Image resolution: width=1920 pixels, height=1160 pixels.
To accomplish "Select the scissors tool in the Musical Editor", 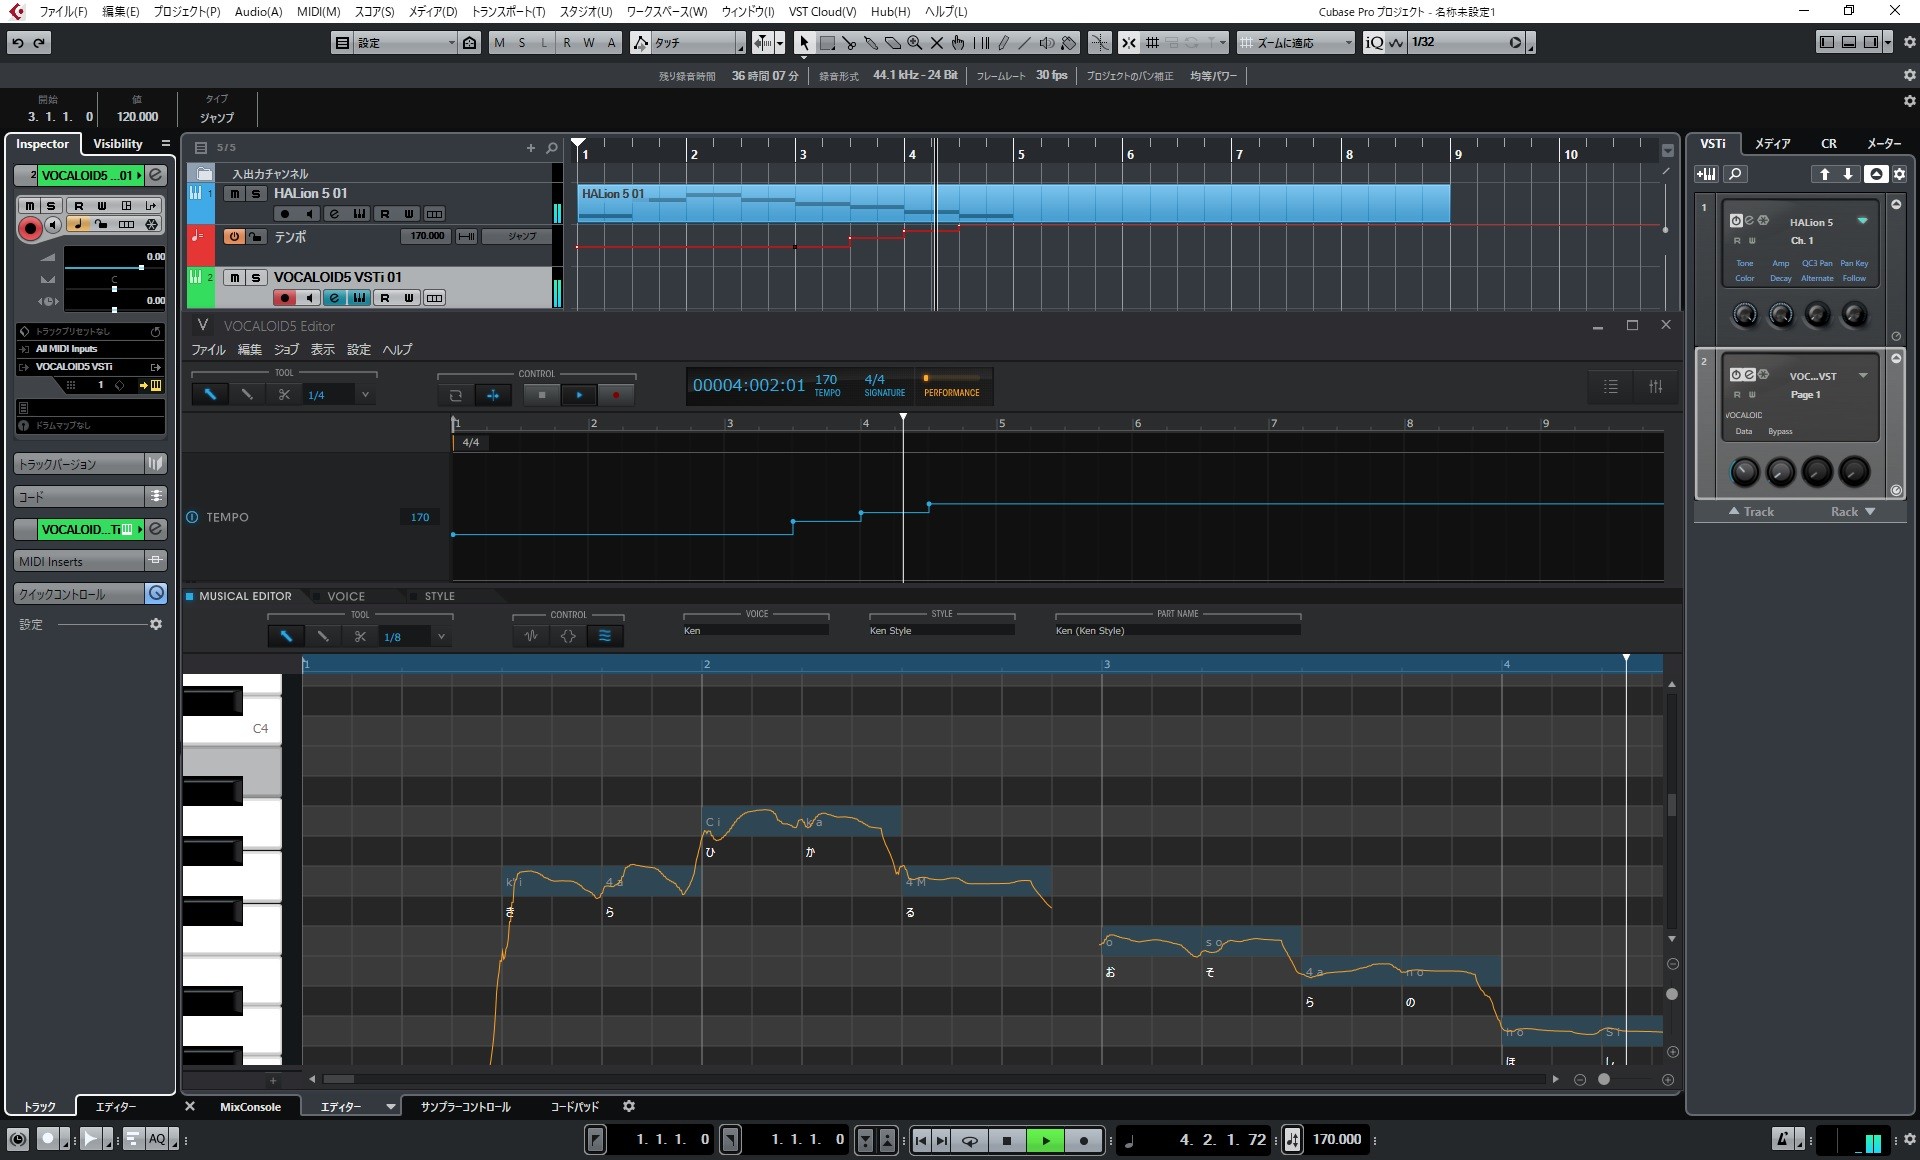I will [360, 636].
